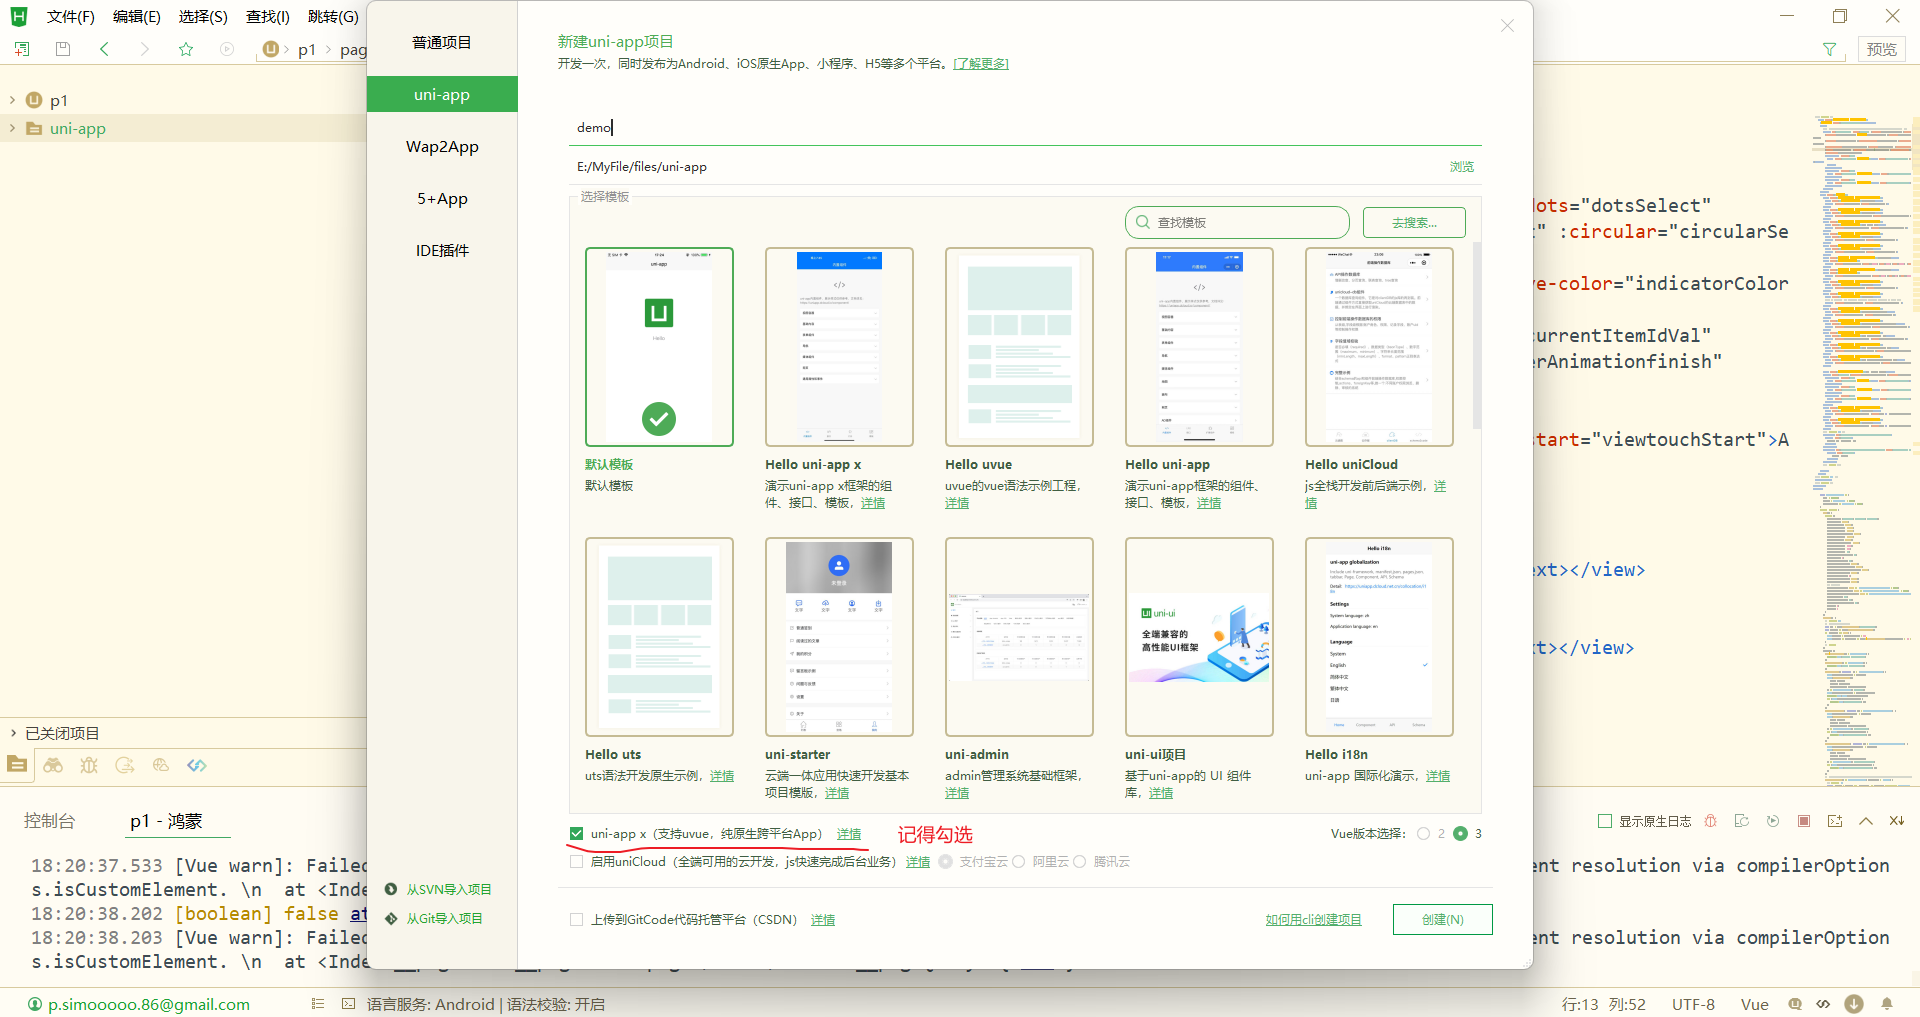Screen dimensions: 1920x1017
Task: Click the 浏览 browse link for path
Action: pyautogui.click(x=1461, y=167)
